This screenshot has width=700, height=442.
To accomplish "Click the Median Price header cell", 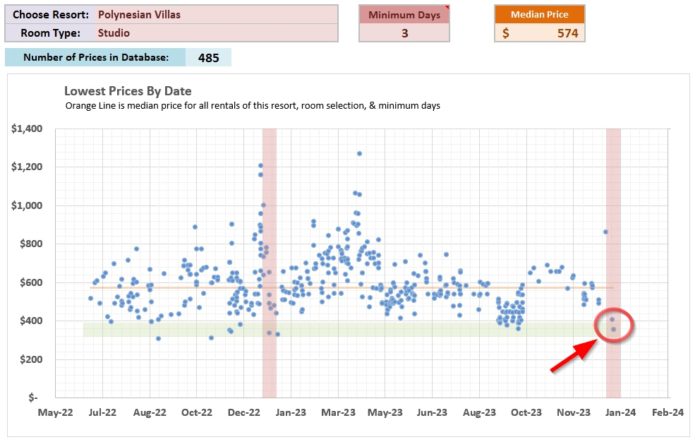I will pyautogui.click(x=539, y=15).
